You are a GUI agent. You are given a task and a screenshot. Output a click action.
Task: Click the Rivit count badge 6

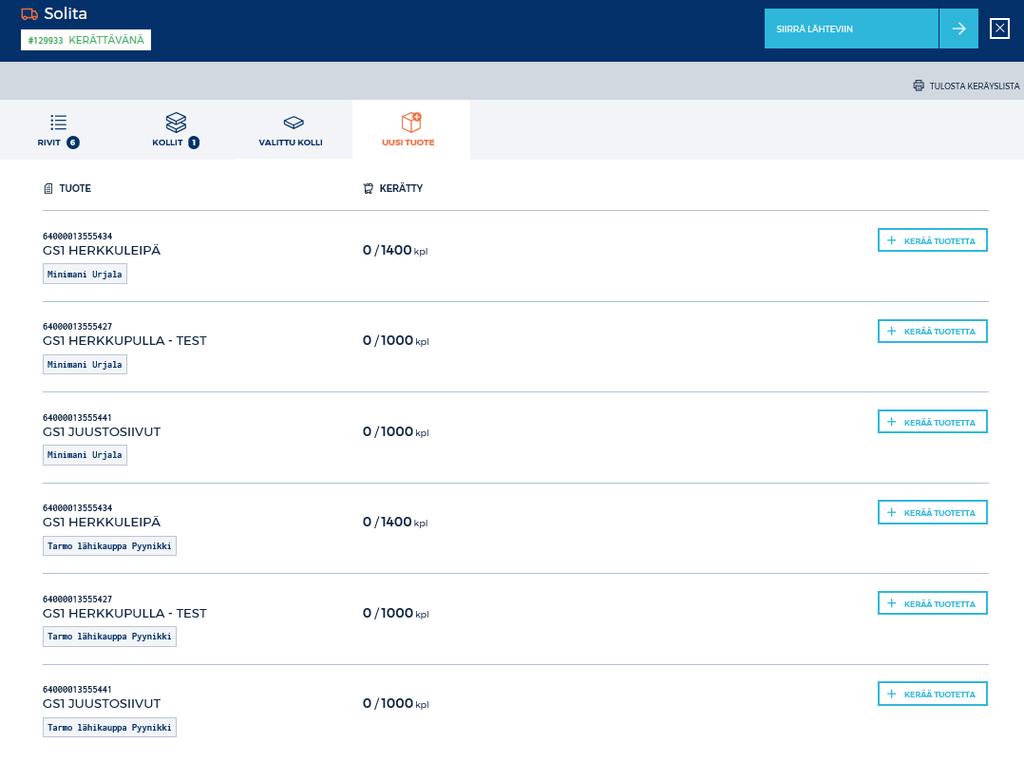click(73, 142)
